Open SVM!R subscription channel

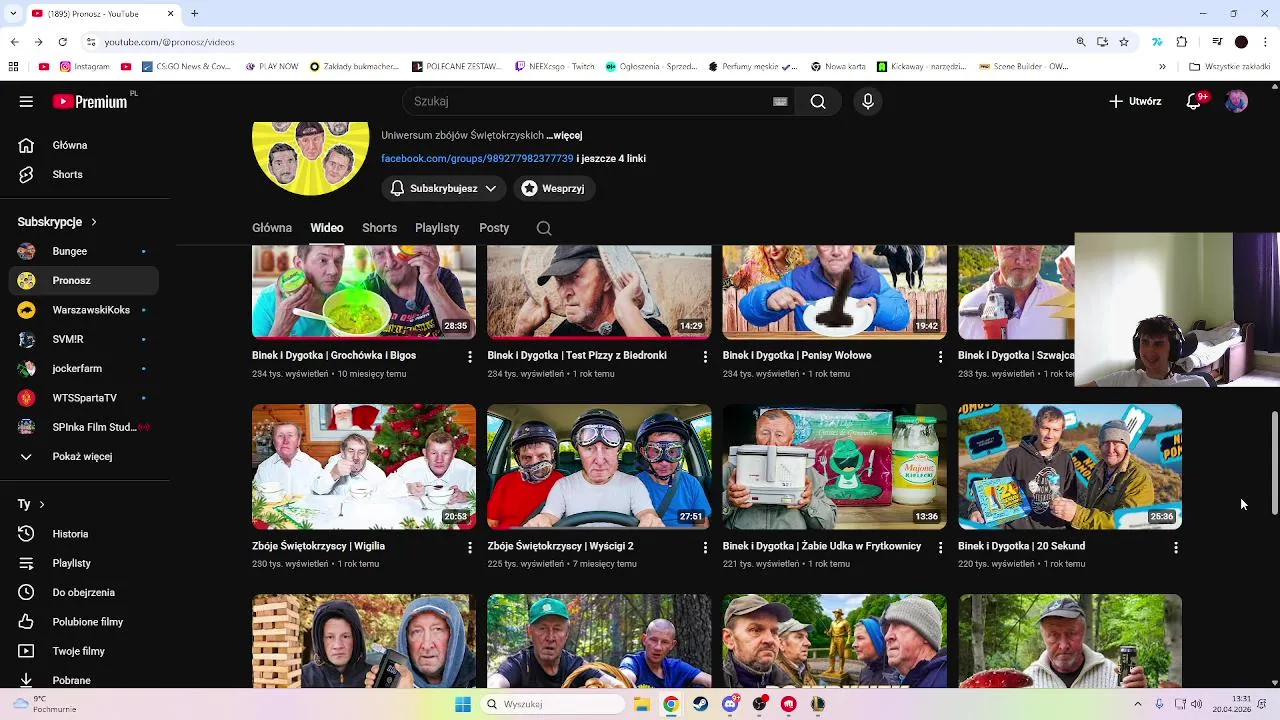point(84,339)
